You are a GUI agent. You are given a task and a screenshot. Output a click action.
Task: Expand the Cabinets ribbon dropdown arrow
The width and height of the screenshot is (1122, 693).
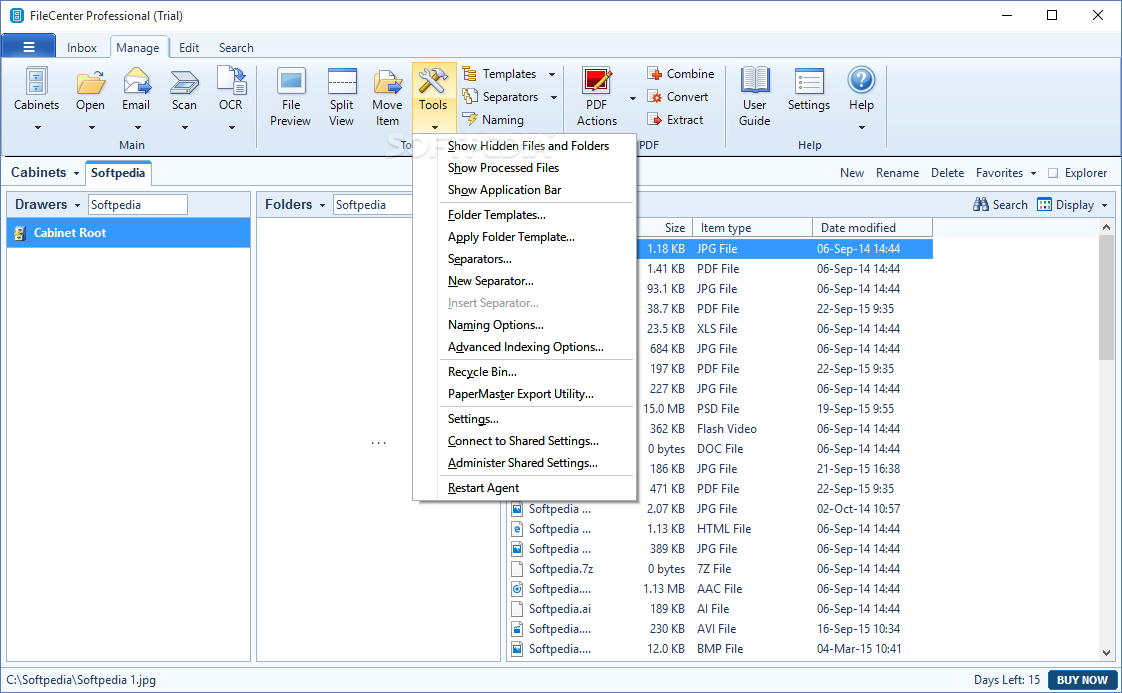(x=37, y=128)
